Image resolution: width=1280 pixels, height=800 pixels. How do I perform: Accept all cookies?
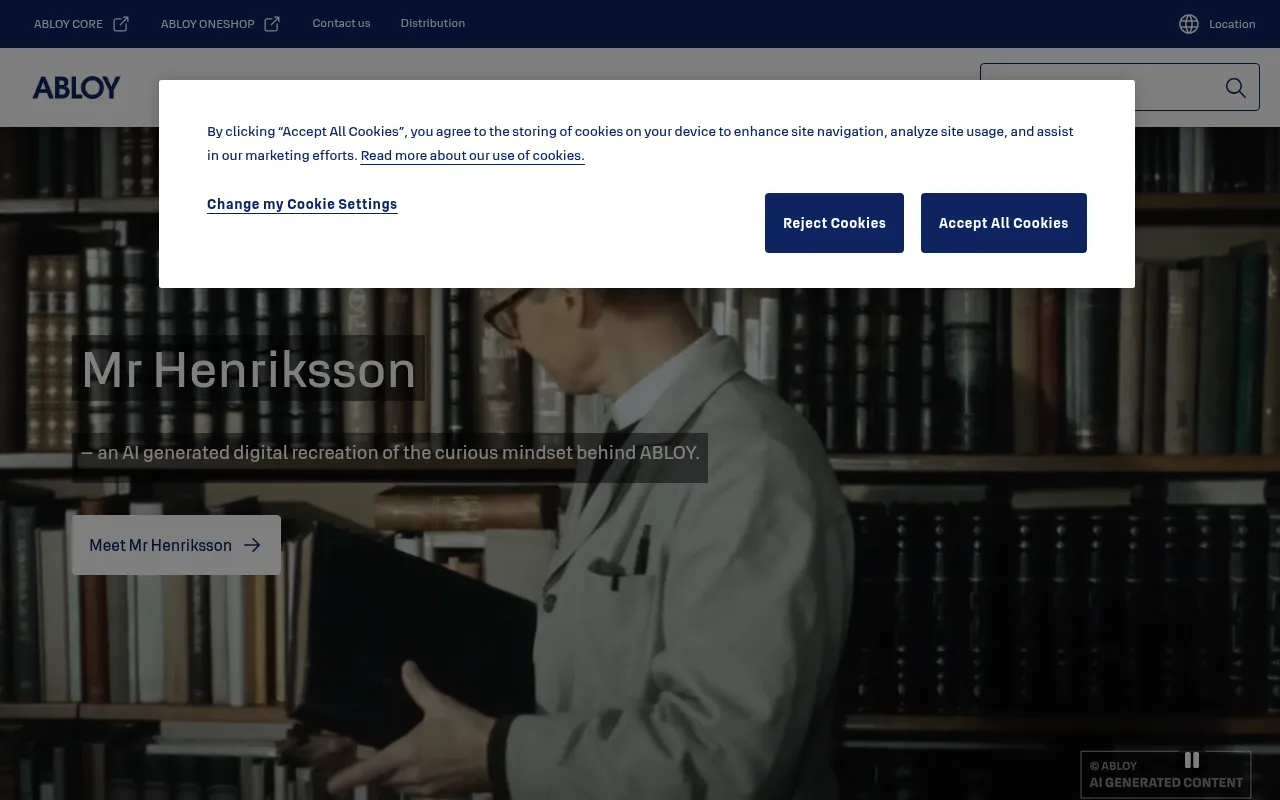click(1003, 223)
